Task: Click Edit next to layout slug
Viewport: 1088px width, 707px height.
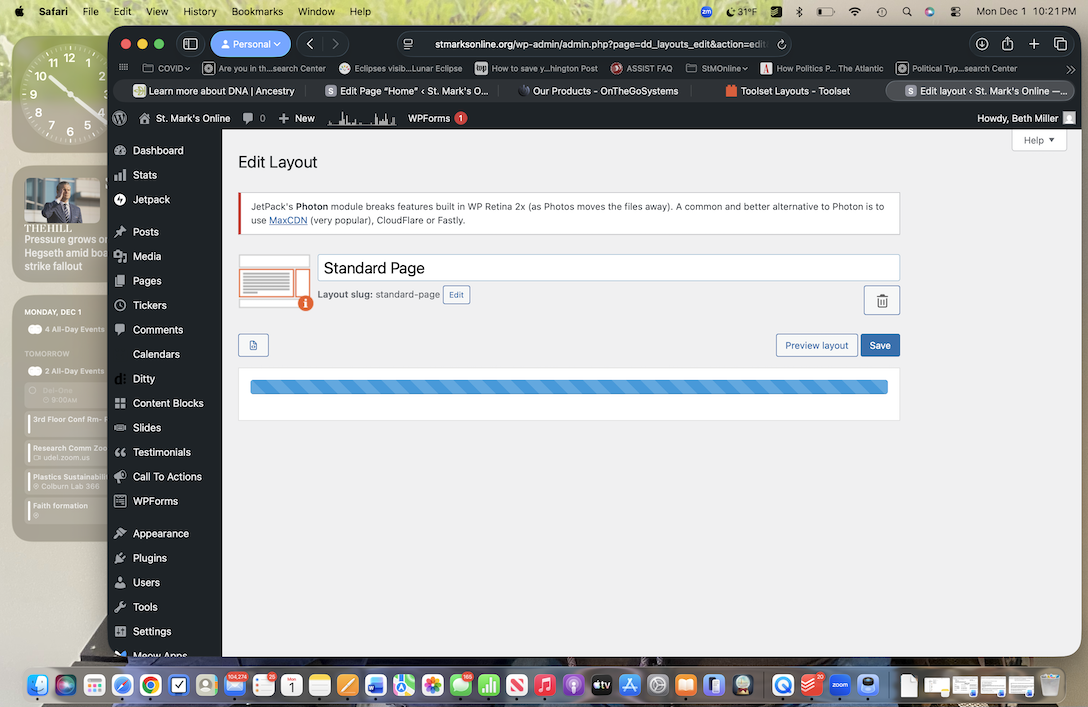Action: pos(456,295)
